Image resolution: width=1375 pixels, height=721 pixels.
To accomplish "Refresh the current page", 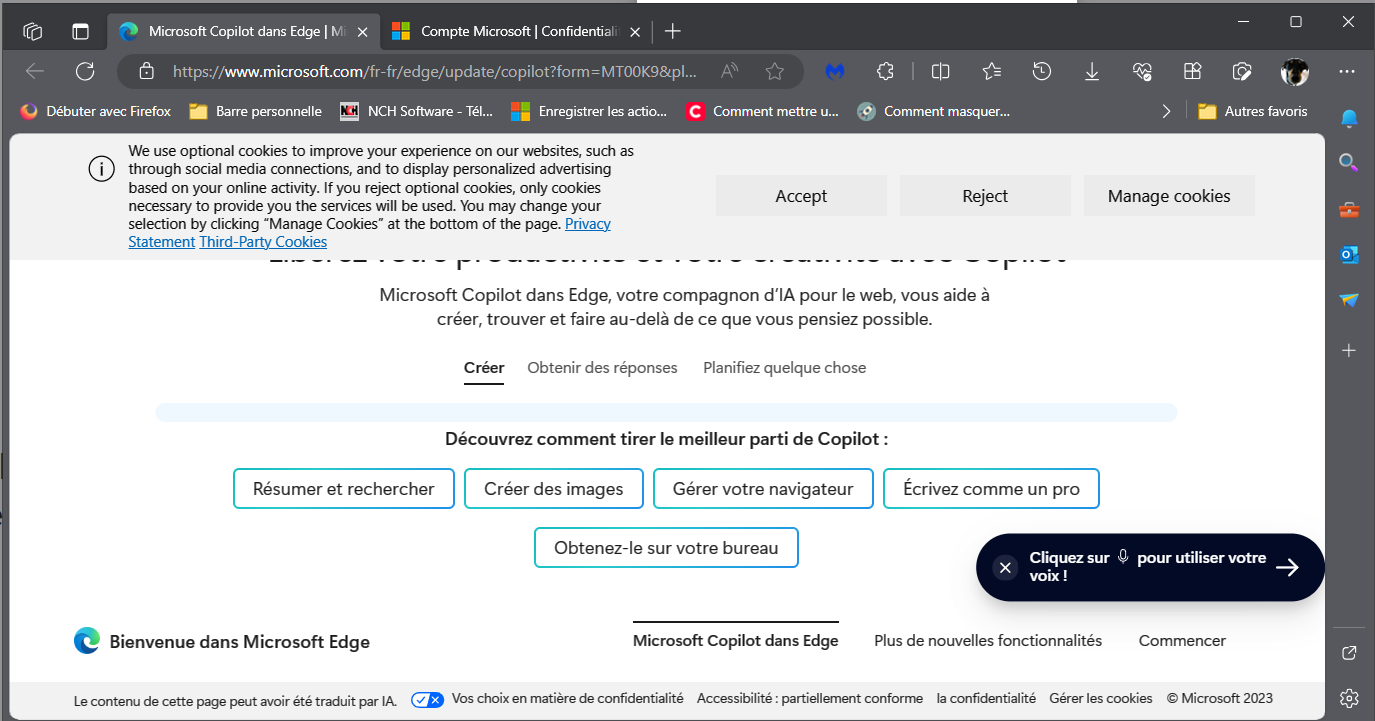I will pyautogui.click(x=85, y=71).
